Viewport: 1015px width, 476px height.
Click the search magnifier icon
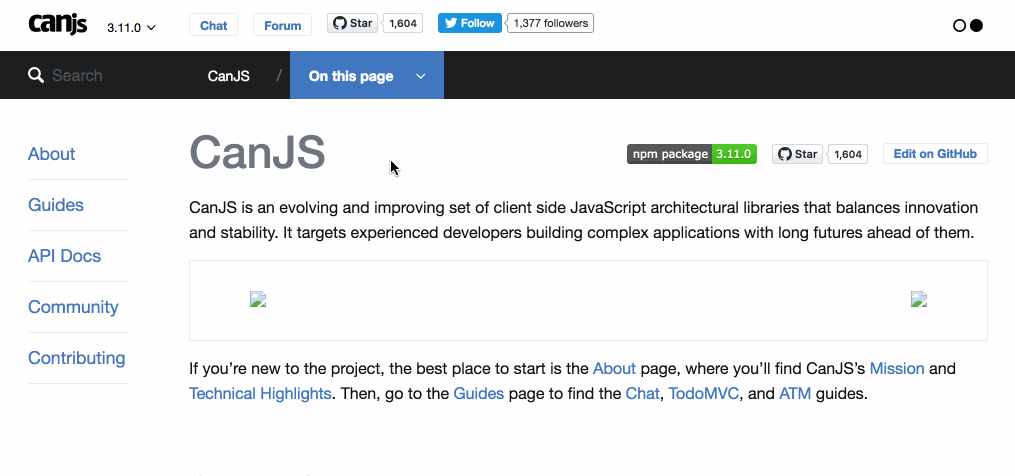tap(36, 75)
